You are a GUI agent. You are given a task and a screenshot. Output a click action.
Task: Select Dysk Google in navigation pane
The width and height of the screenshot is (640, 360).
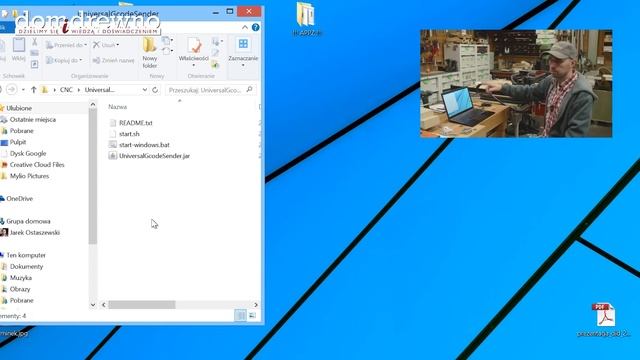(x=28, y=153)
